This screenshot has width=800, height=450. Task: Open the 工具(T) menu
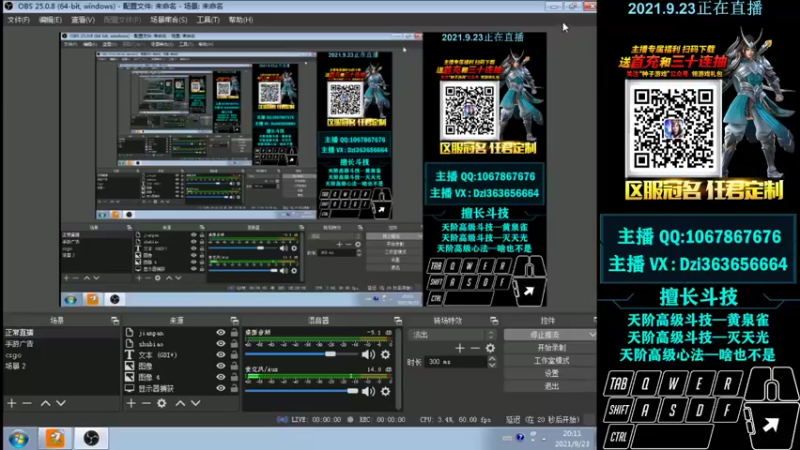pos(208,19)
